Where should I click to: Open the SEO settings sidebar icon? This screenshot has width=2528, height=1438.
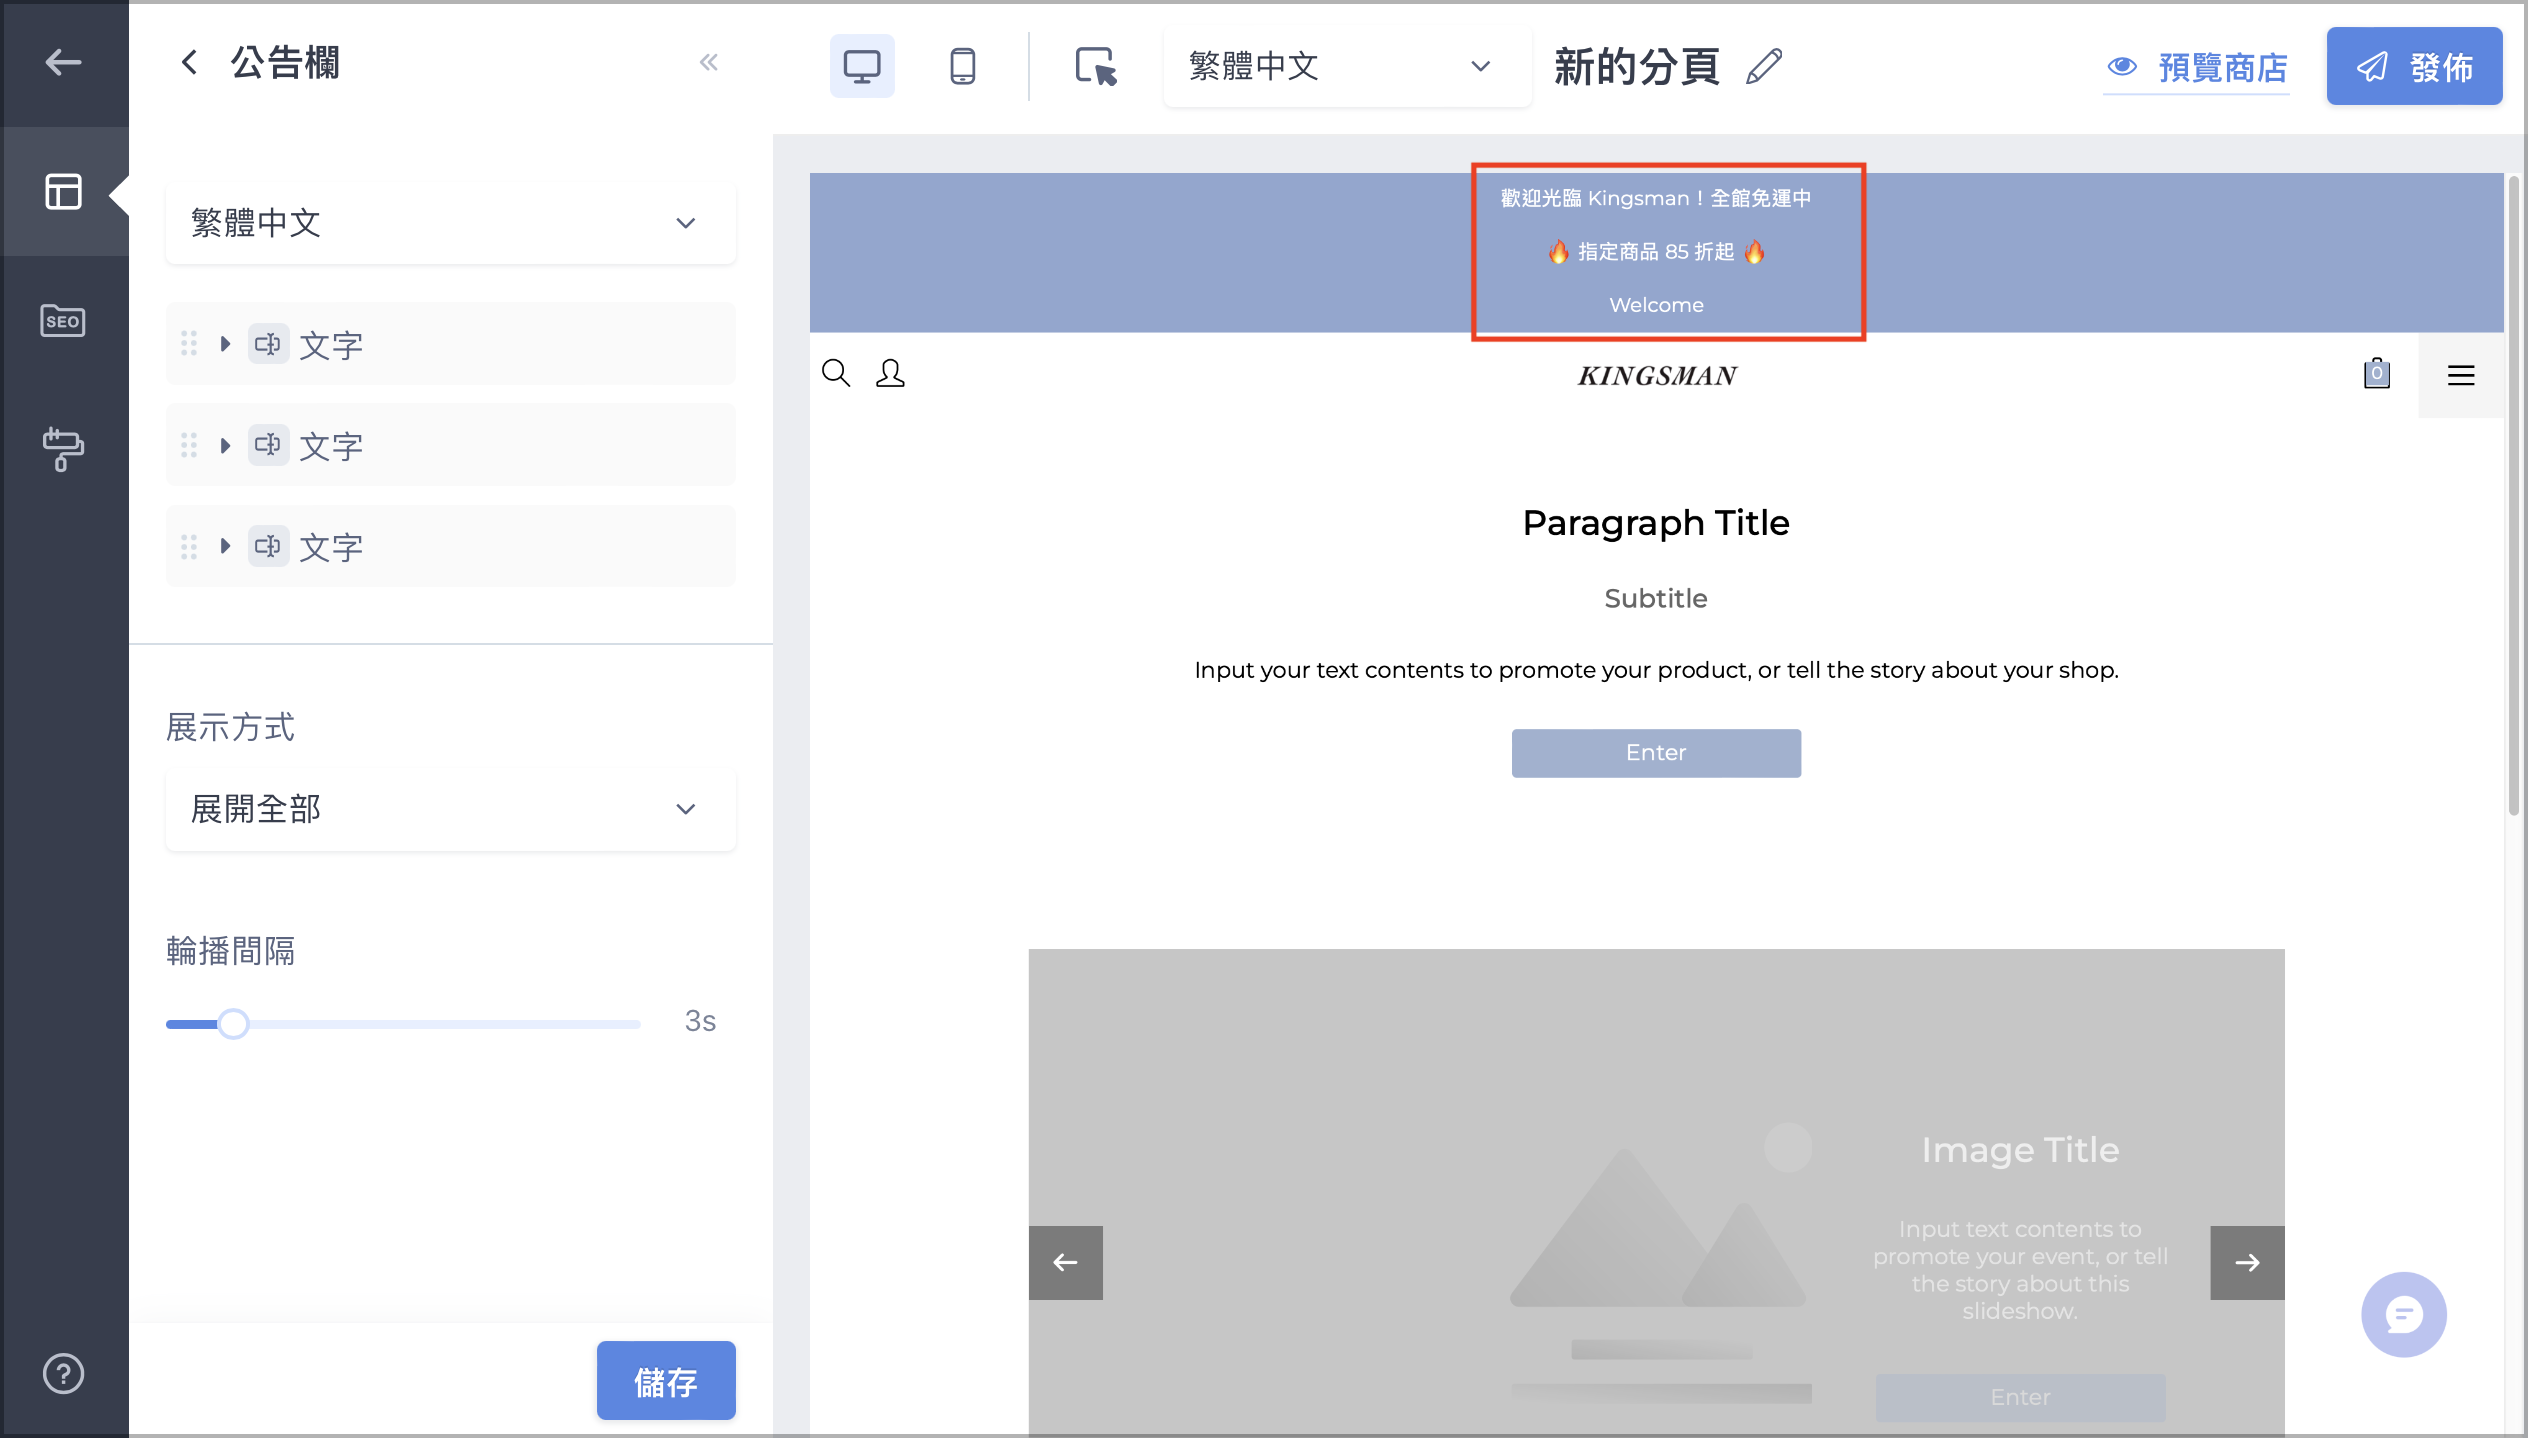[63, 321]
